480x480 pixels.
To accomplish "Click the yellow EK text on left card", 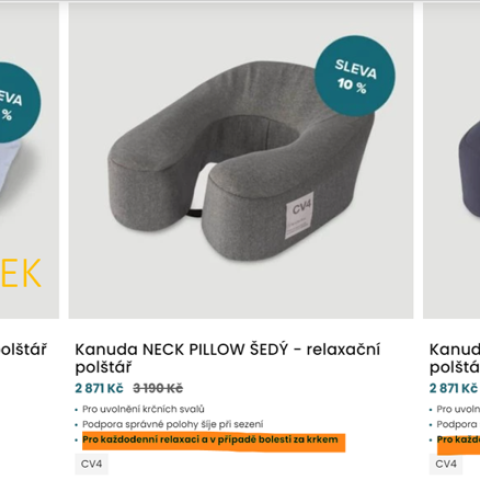I will (x=21, y=273).
